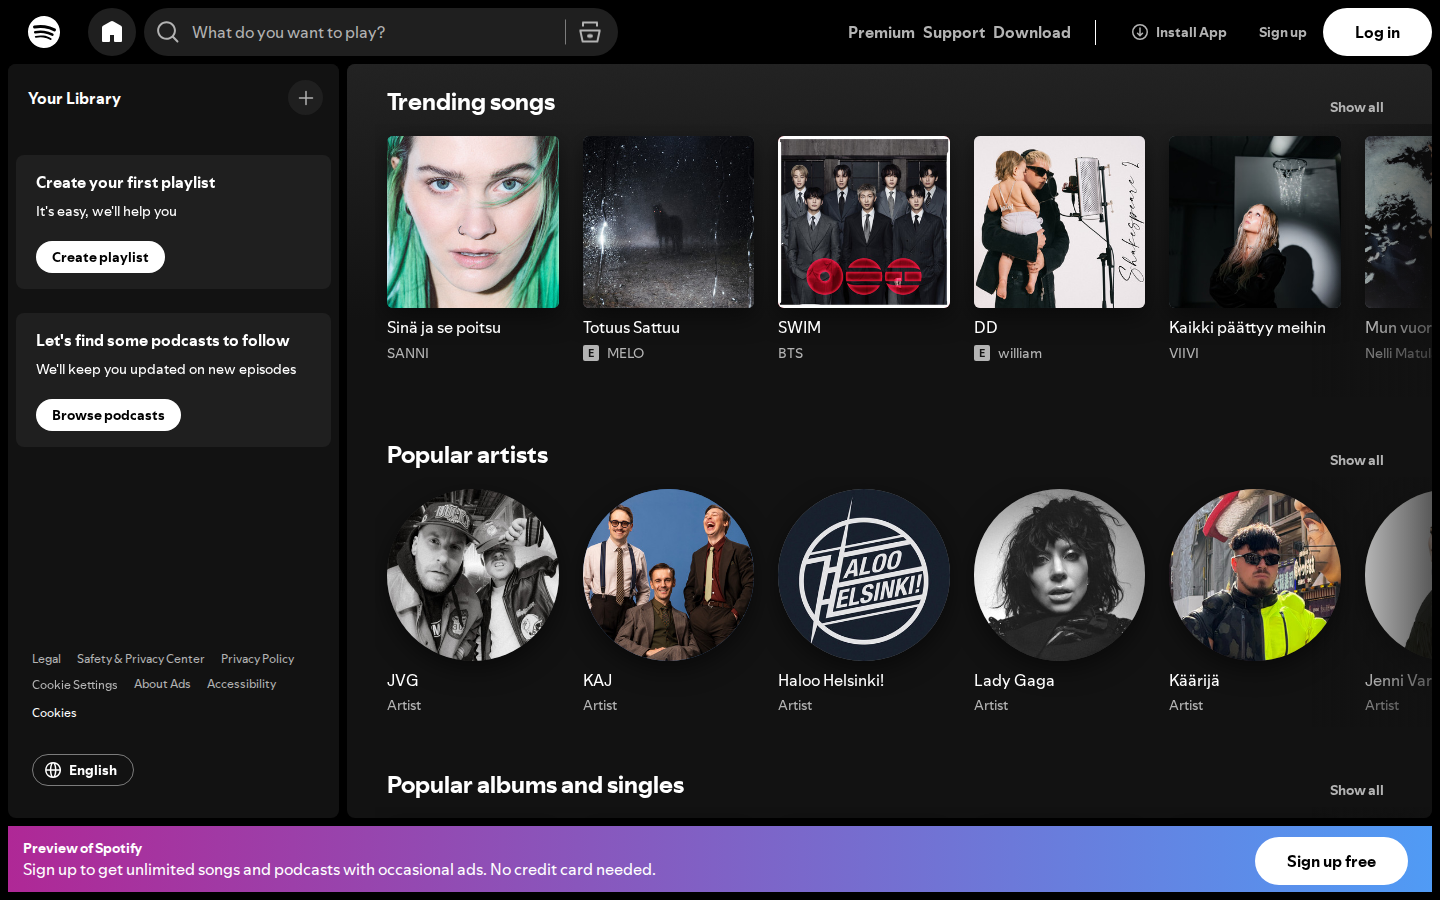1440x900 pixels.
Task: Click the william artist name
Action: 1020,353
